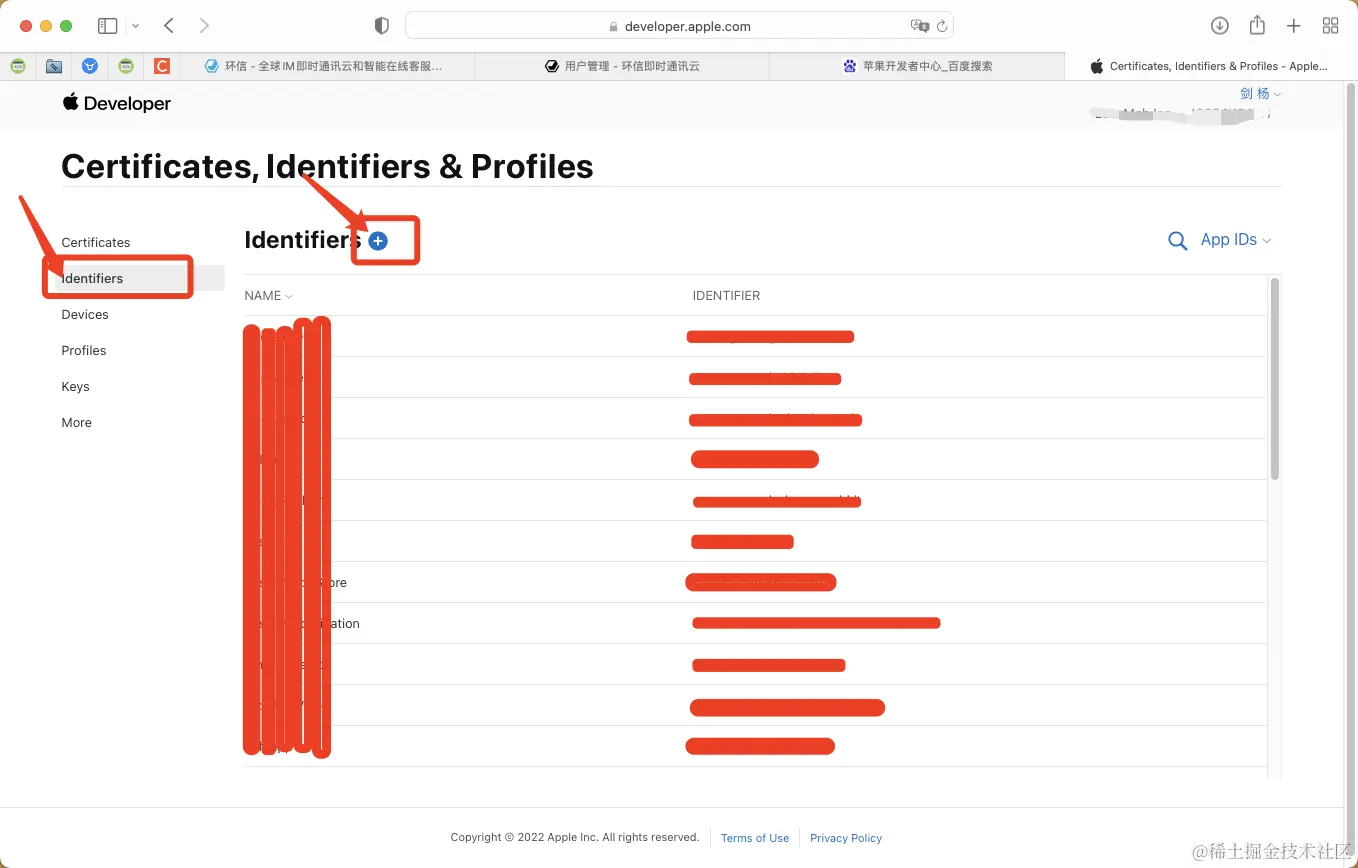This screenshot has height=868, width=1358.
Task: Open the blue bull-head pinned tab
Action: point(90,66)
